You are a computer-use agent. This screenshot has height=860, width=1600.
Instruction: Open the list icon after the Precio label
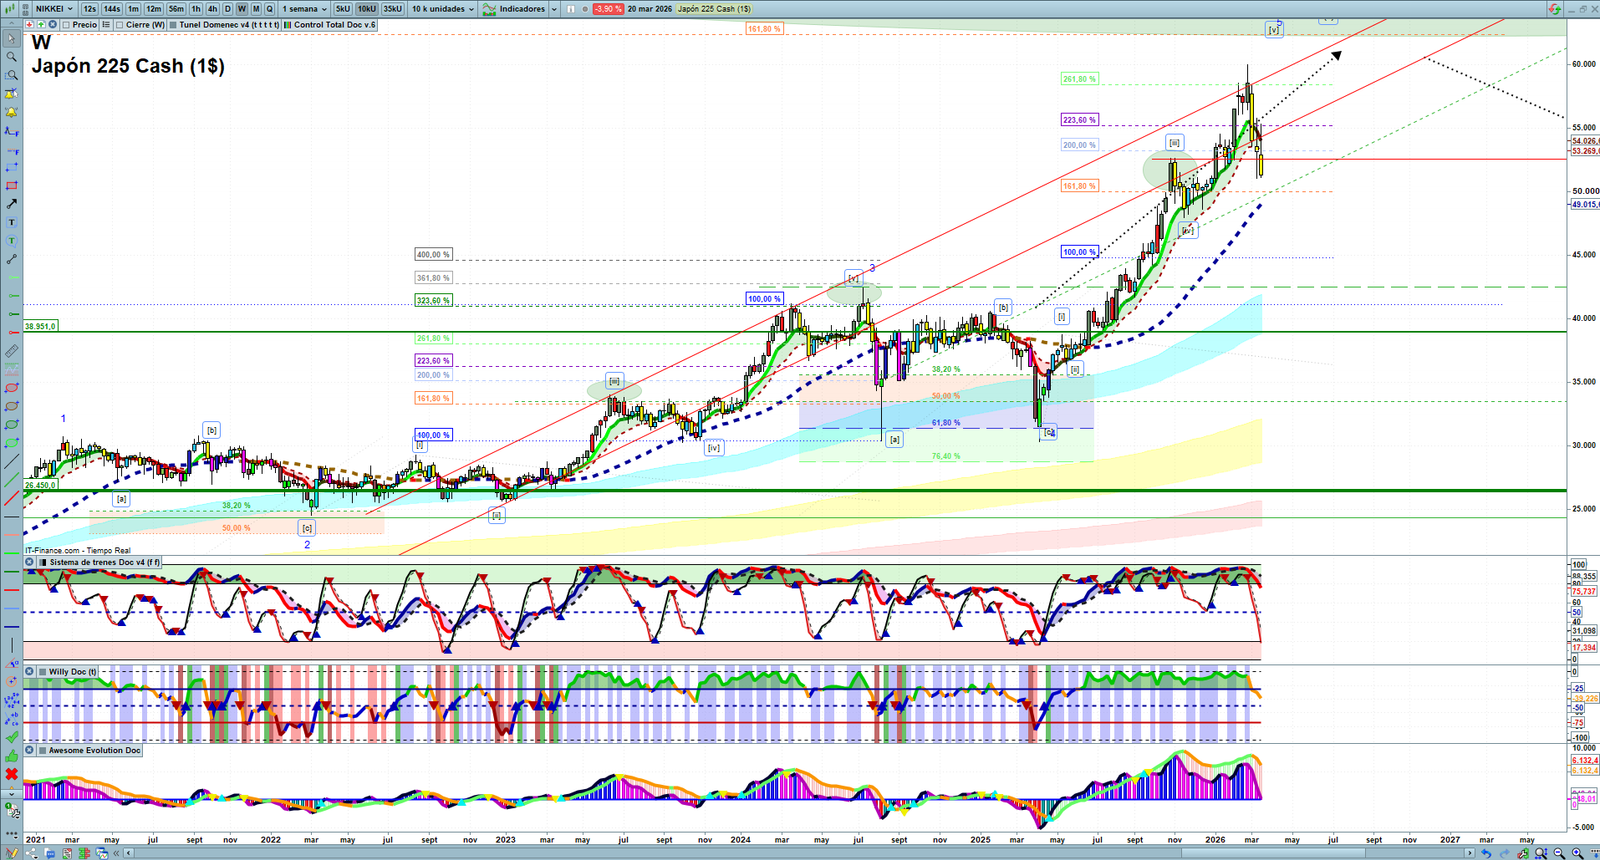106,25
